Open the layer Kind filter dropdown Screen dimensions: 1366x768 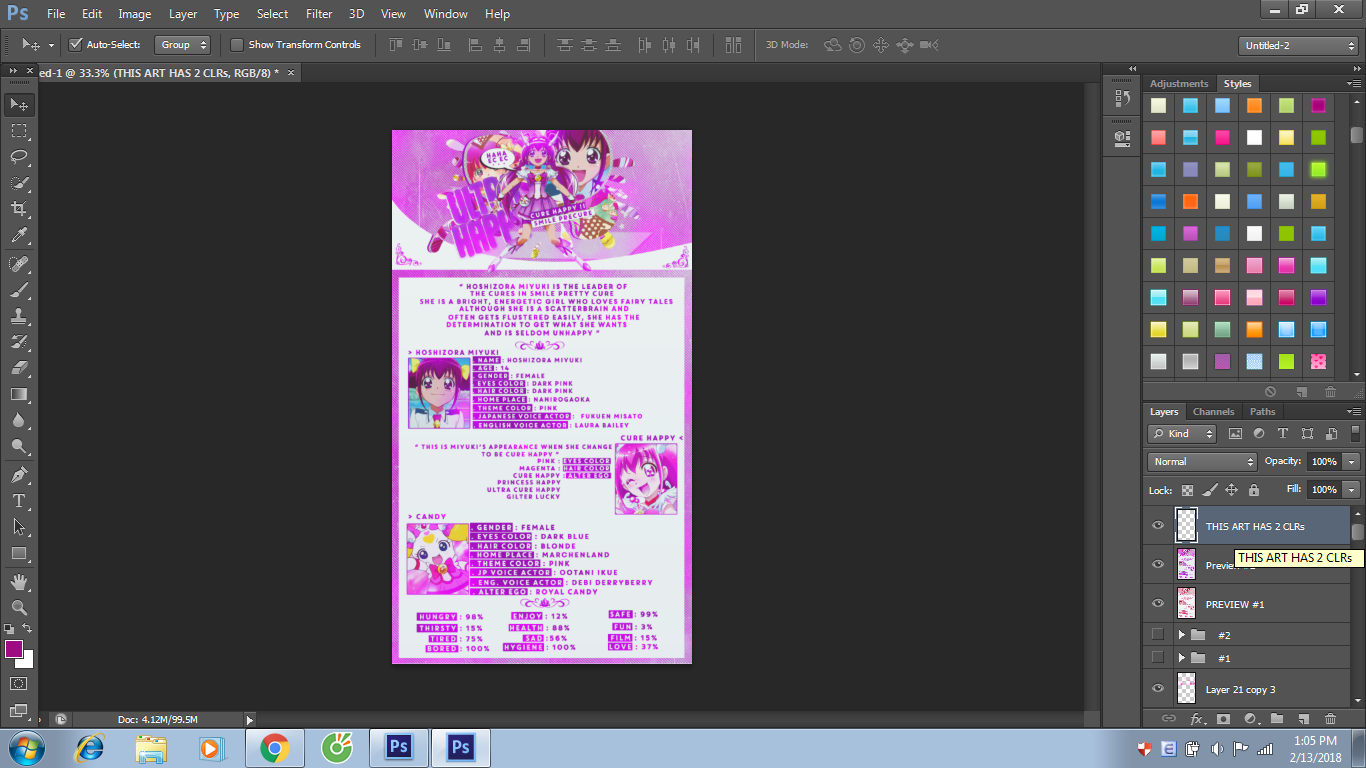pyautogui.click(x=1182, y=434)
